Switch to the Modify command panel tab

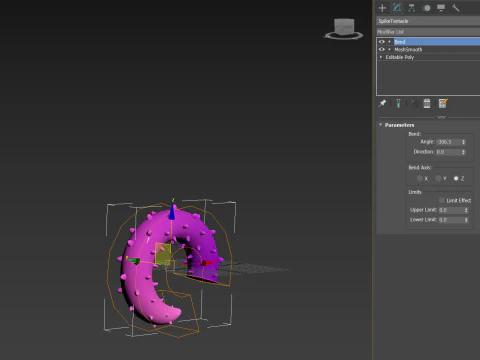pyautogui.click(x=397, y=8)
